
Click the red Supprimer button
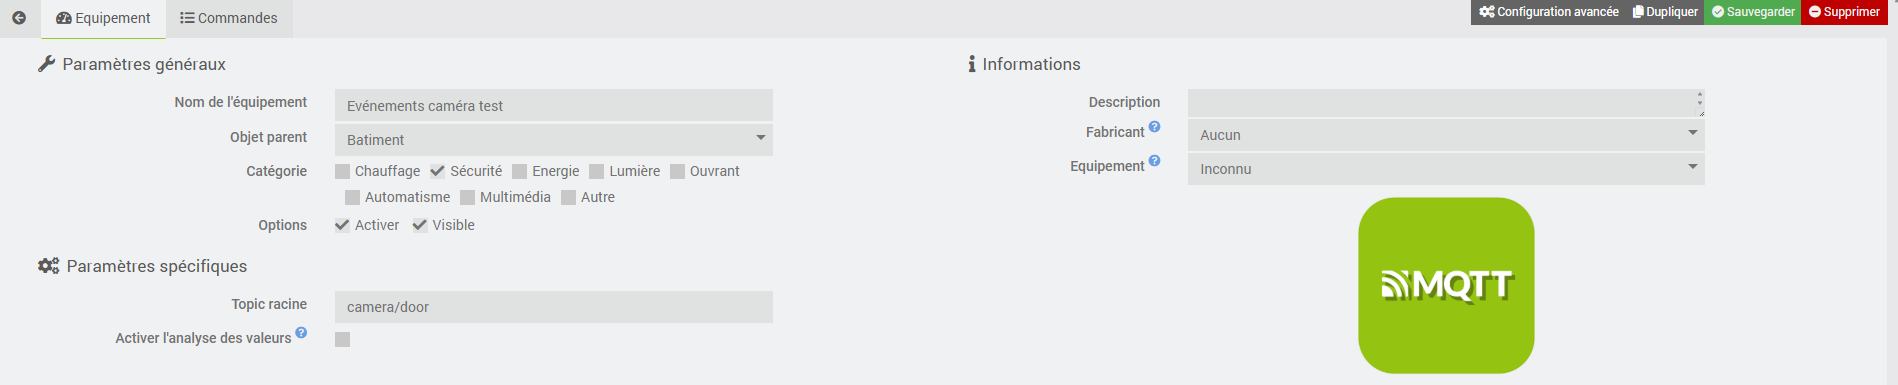coord(1844,12)
